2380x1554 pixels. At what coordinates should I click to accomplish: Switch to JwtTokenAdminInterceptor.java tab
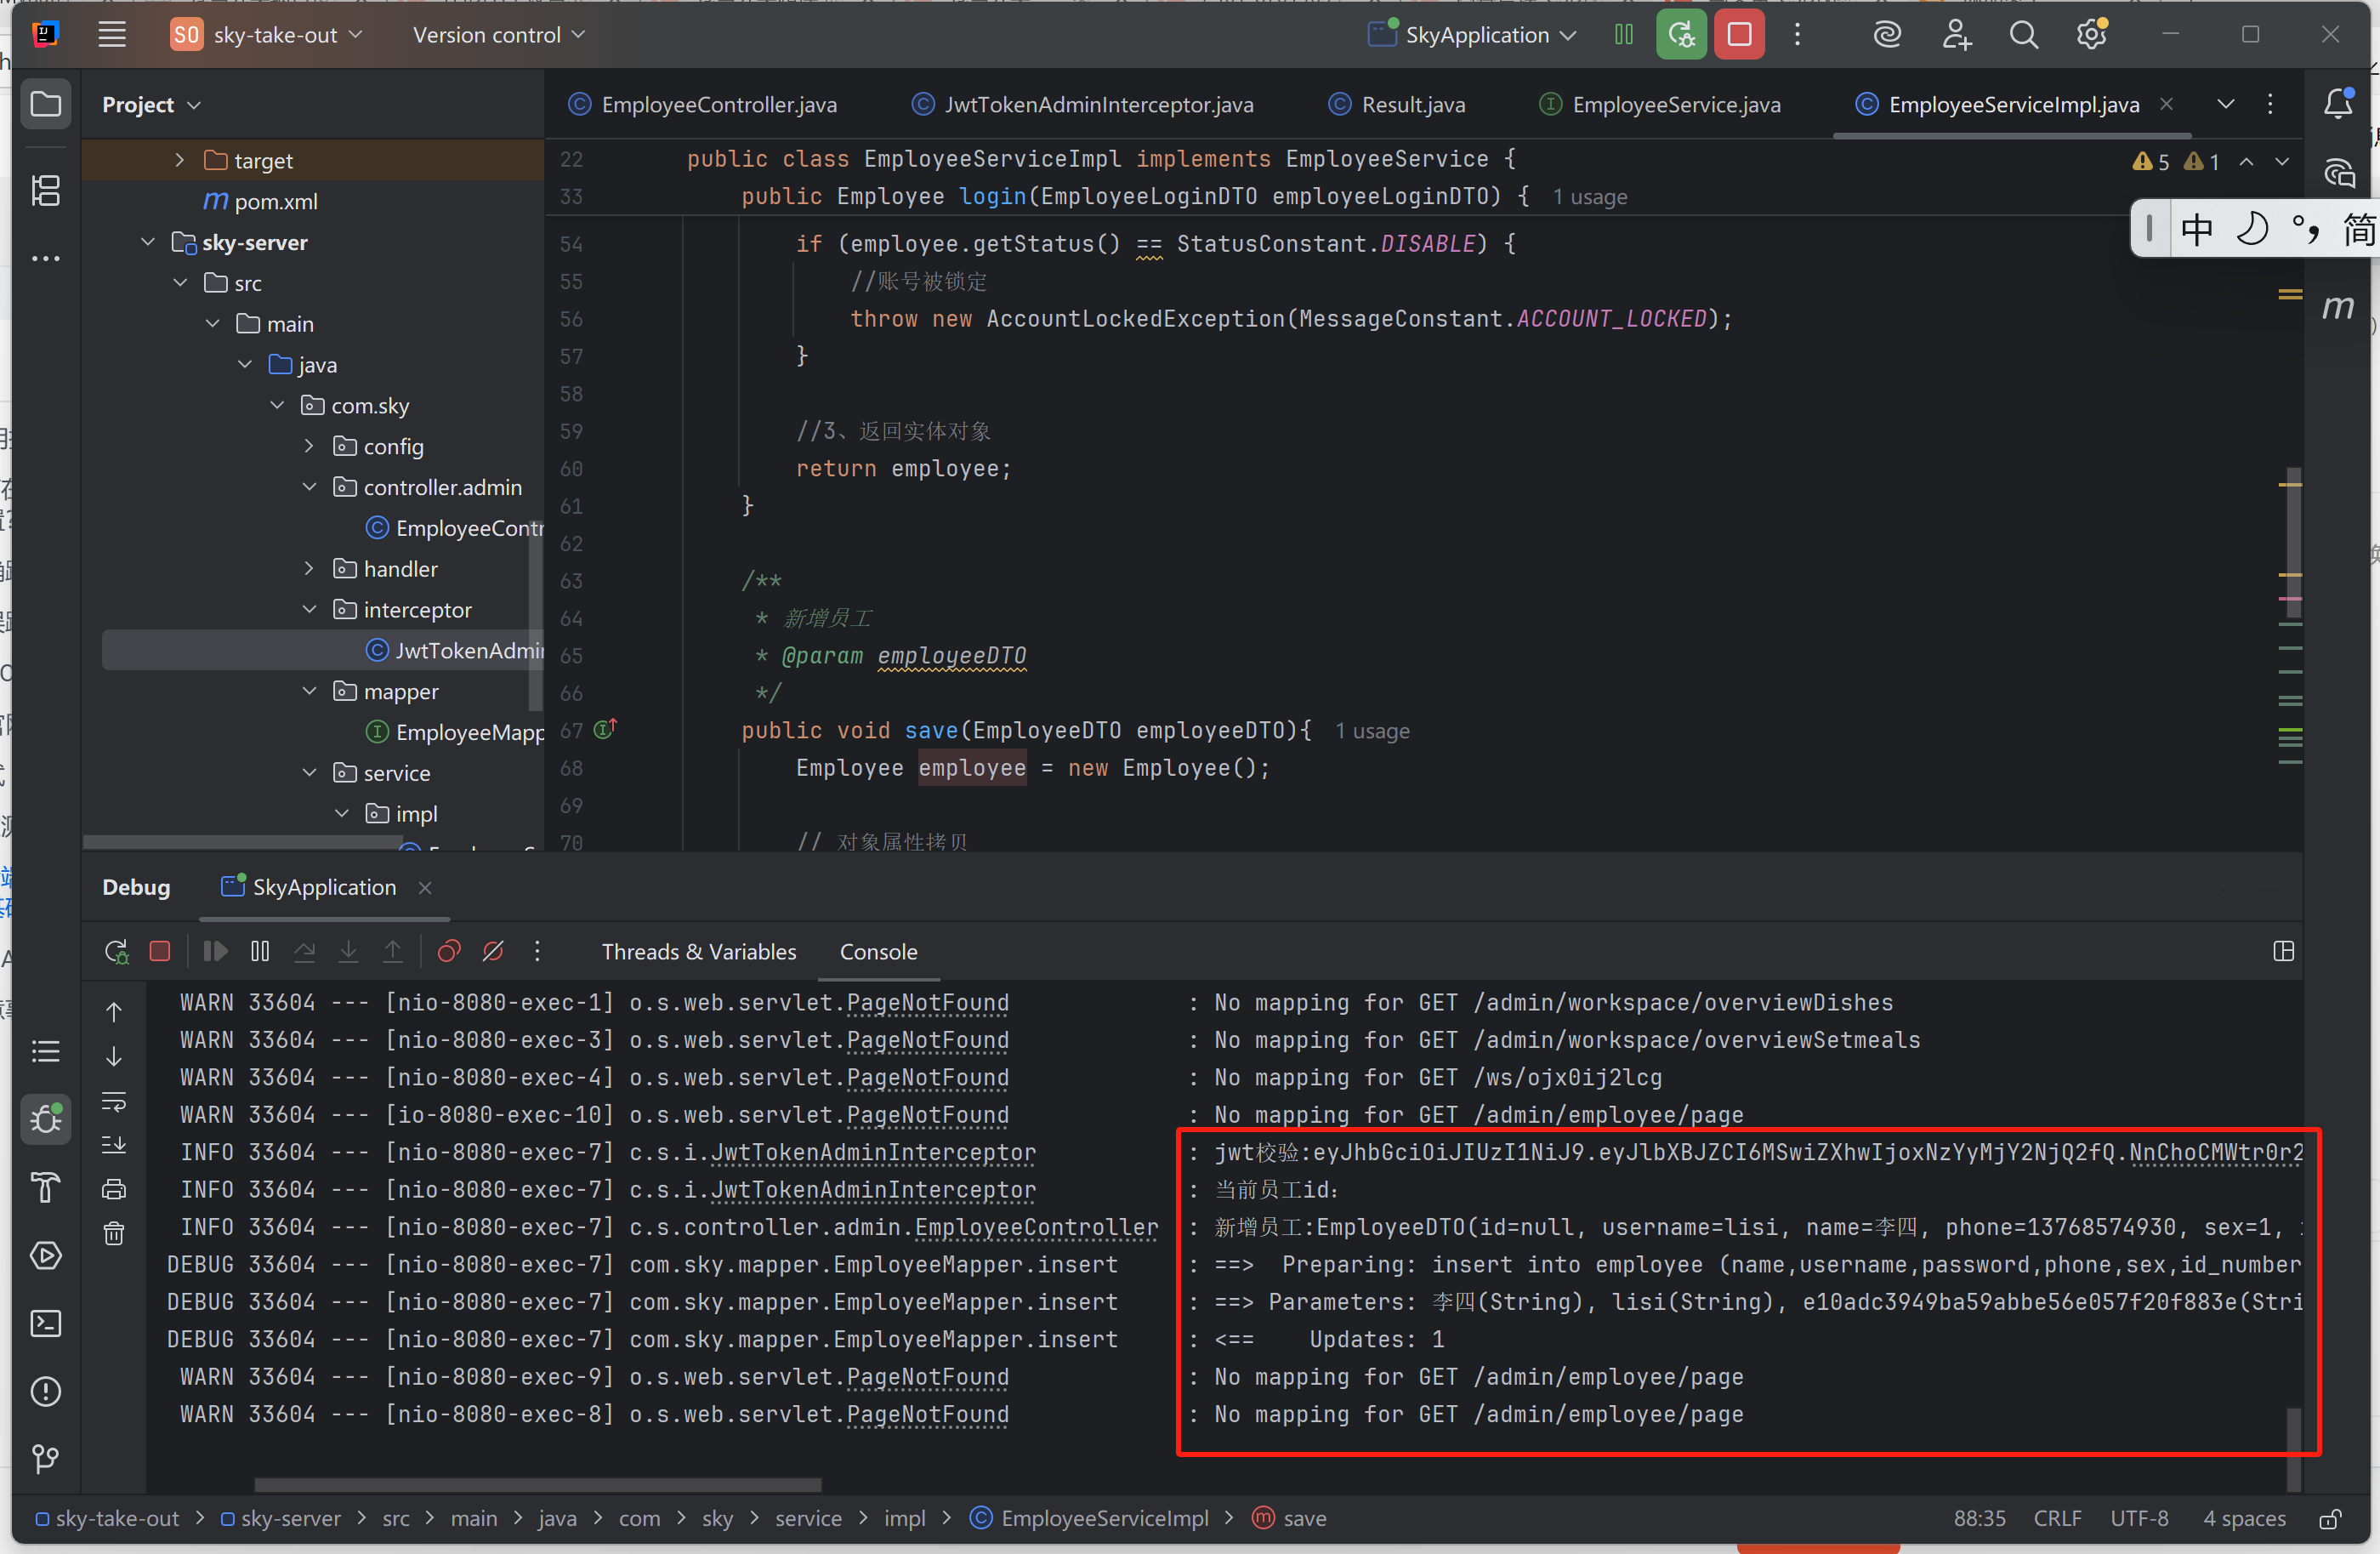[1082, 104]
